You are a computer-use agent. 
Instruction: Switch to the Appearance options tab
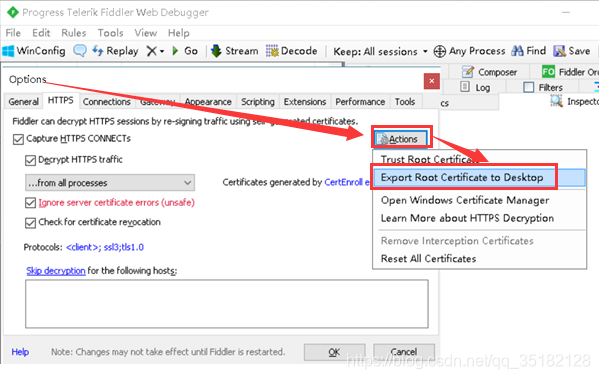(x=208, y=102)
